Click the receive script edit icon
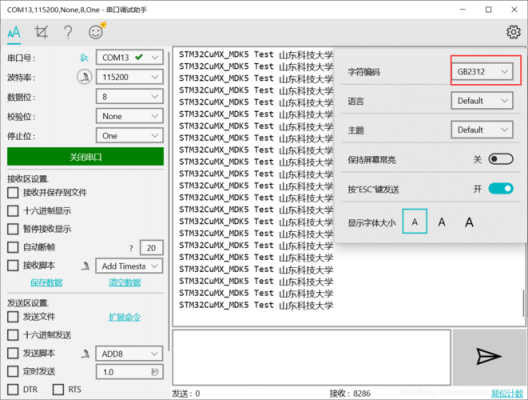Screen dimensions: 528x400 click(x=86, y=266)
